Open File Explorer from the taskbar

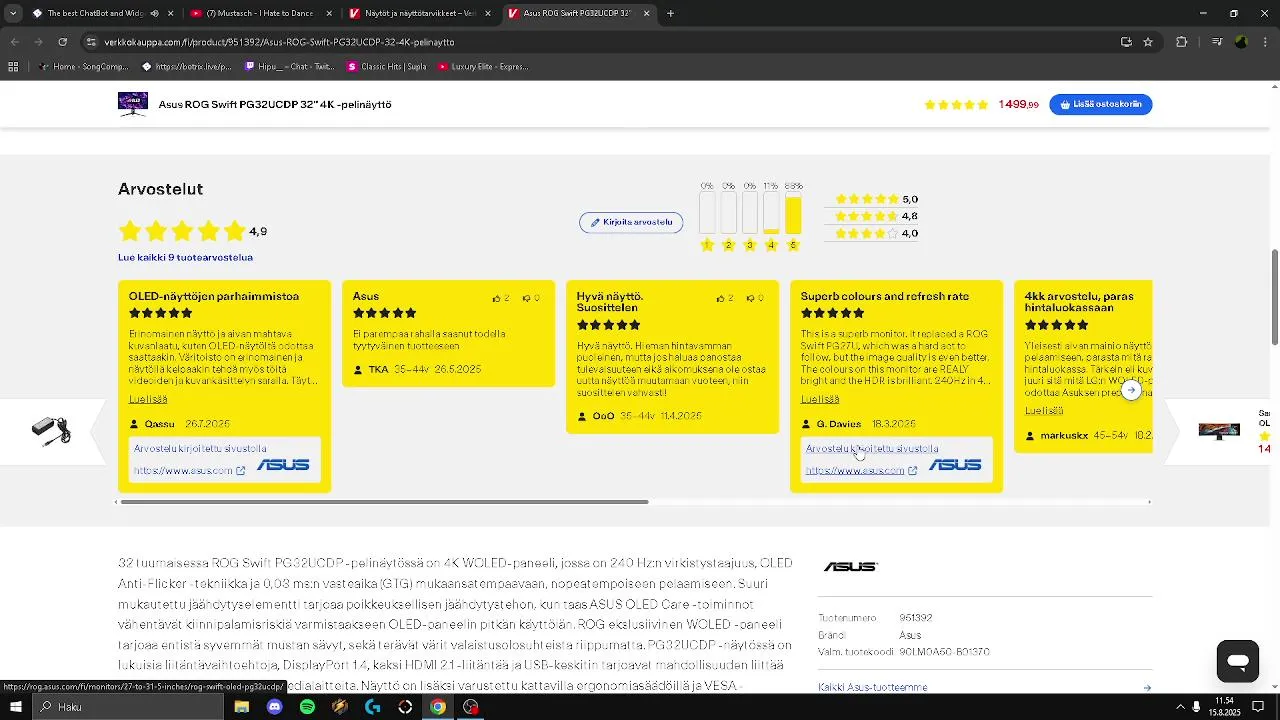point(241,707)
